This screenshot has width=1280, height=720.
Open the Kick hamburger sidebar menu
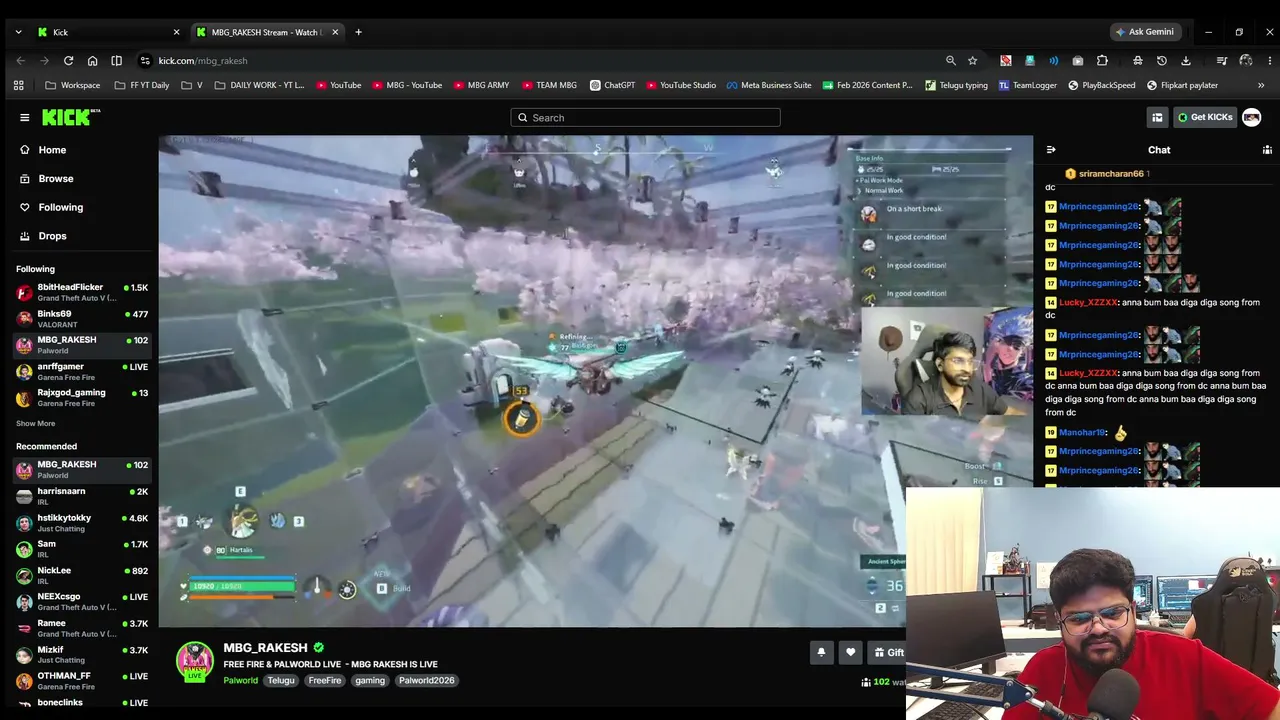click(25, 117)
